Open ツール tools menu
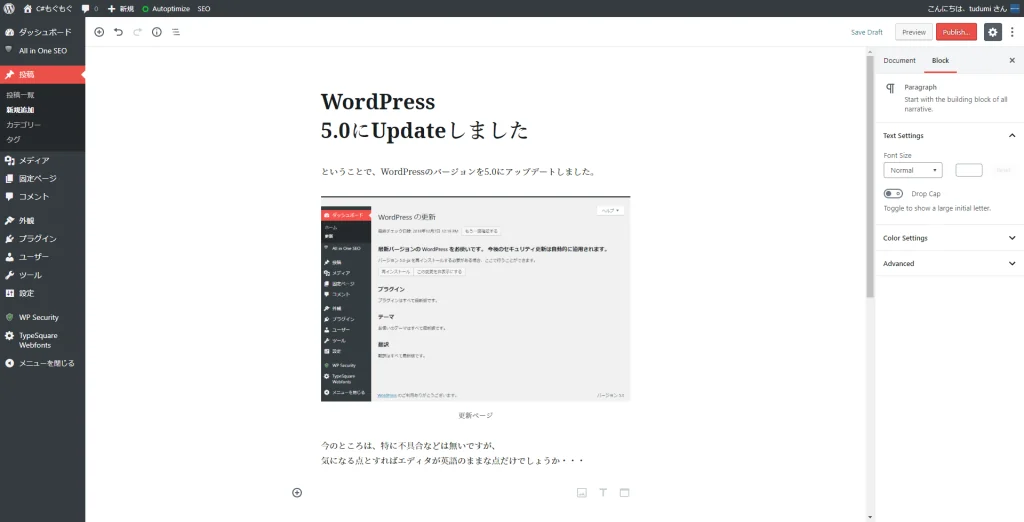Image resolution: width=1024 pixels, height=522 pixels. (42, 275)
